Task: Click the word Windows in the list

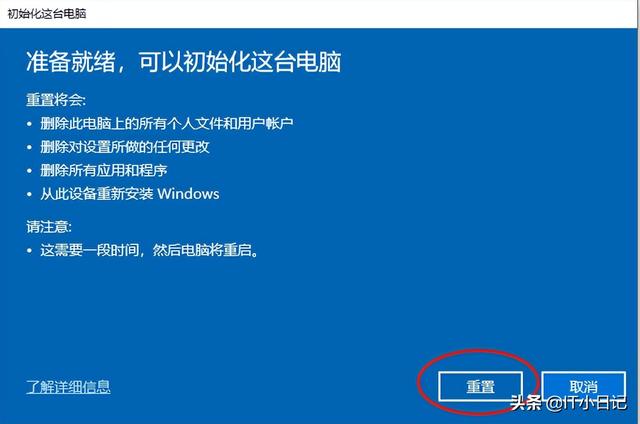Action: coord(188,194)
